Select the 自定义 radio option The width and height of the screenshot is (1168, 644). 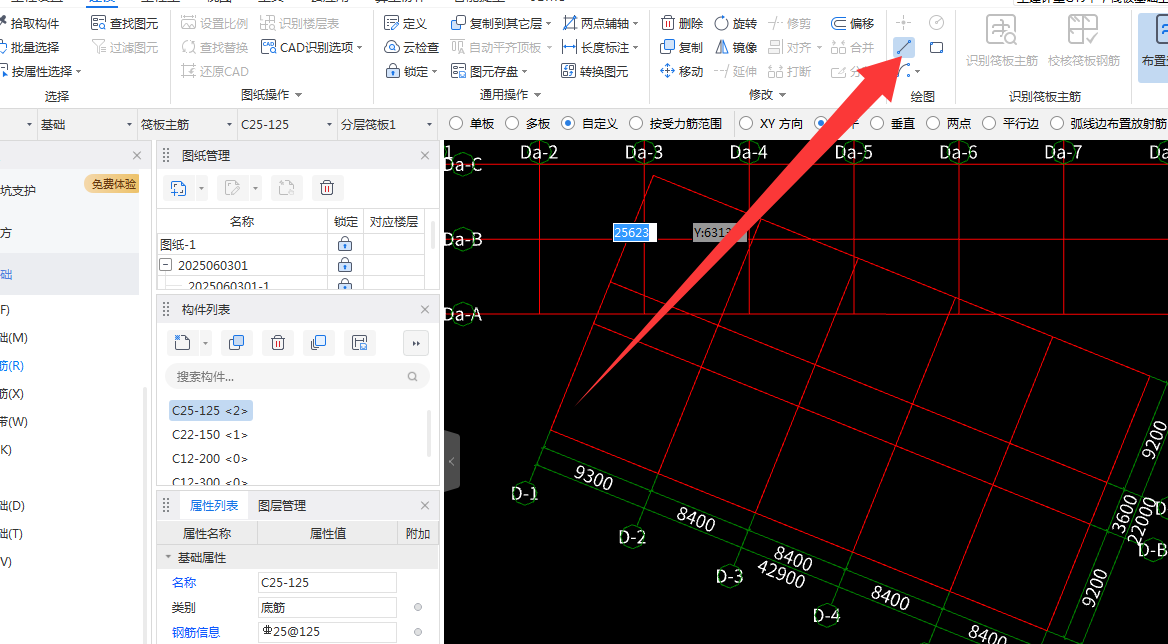(568, 124)
